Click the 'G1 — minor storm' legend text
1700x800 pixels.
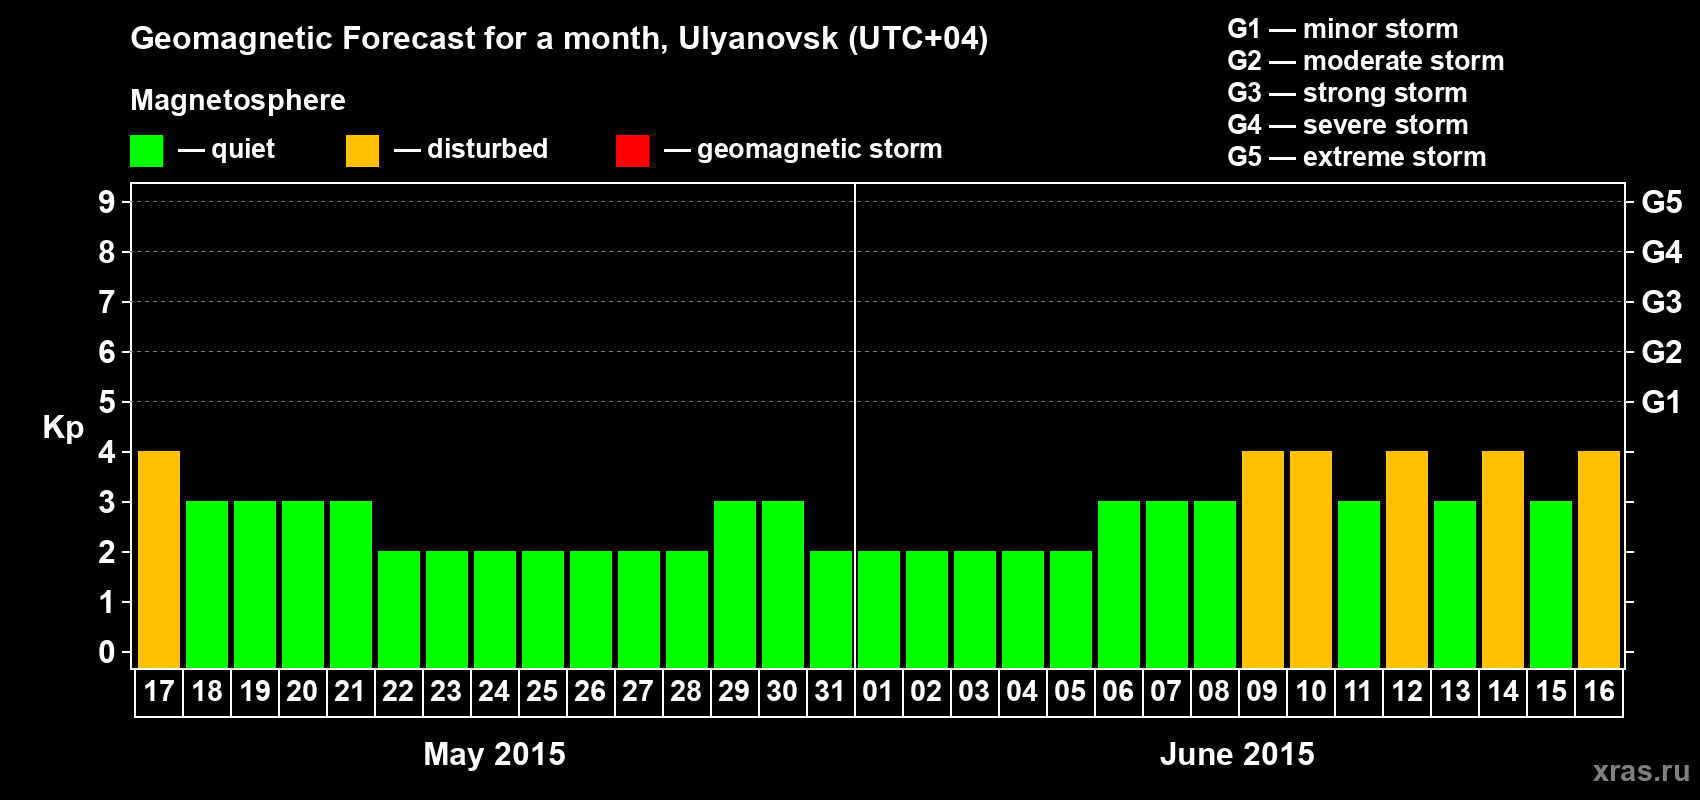click(1343, 29)
